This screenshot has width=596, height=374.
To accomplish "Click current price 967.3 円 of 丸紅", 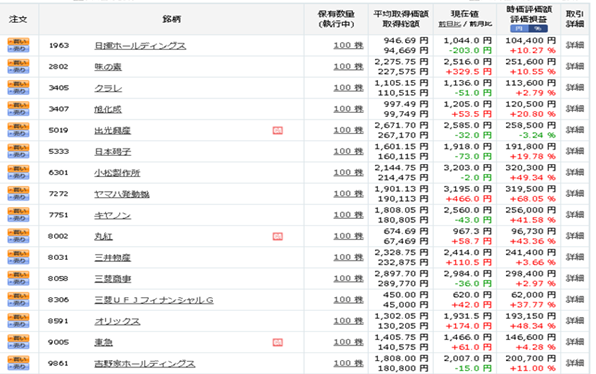I will click(471, 231).
